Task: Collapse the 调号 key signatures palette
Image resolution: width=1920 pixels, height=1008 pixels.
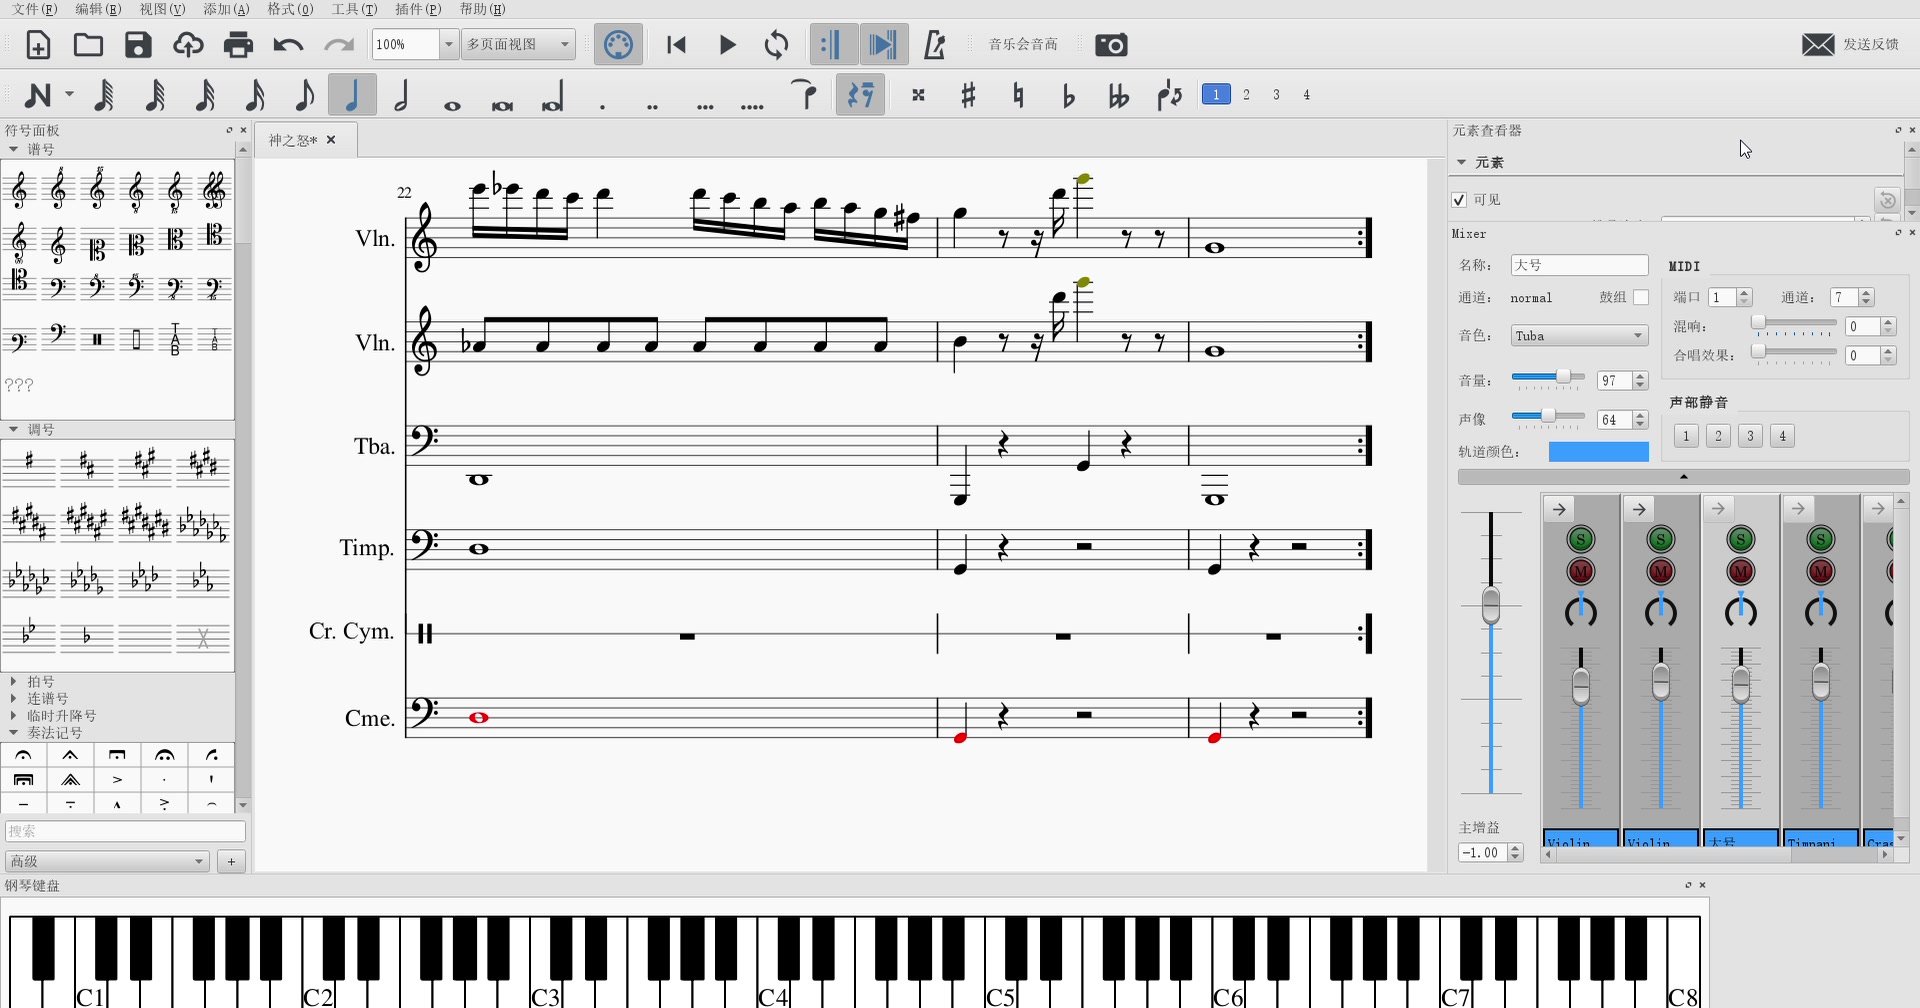Action: pyautogui.click(x=13, y=429)
